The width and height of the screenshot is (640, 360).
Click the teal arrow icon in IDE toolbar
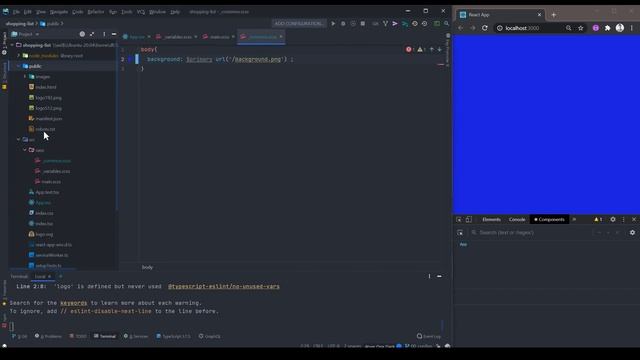pyautogui.click(x=404, y=24)
